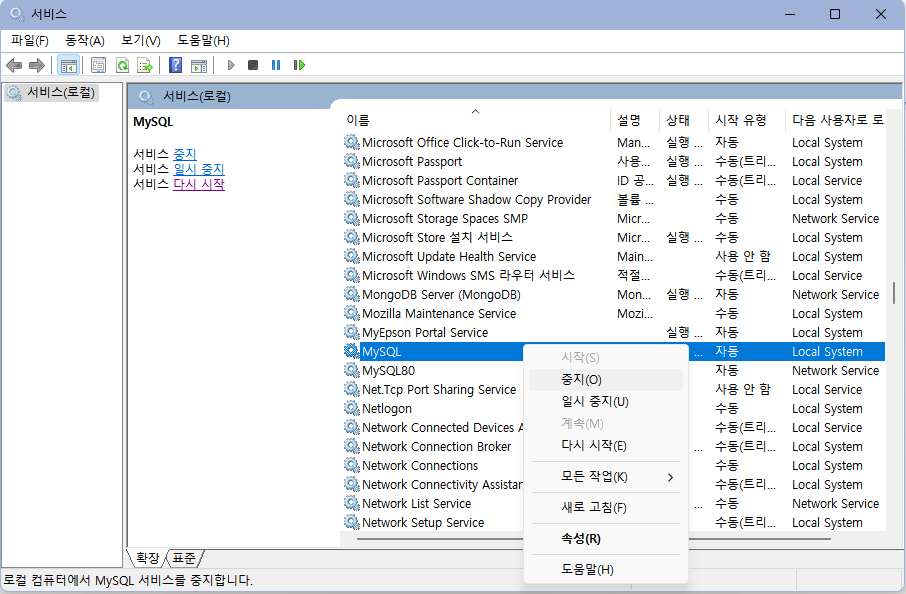Viewport: 906px width, 594px height.
Task: Expand the 모든 작업(K) submenu
Action: [606, 477]
